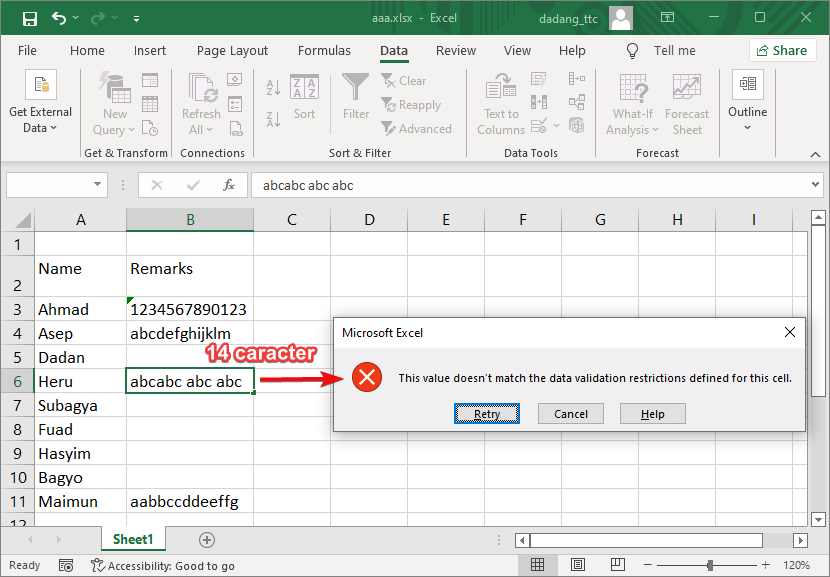This screenshot has width=830, height=577.
Task: Select cell A3 containing Ahmad
Action: [81, 309]
